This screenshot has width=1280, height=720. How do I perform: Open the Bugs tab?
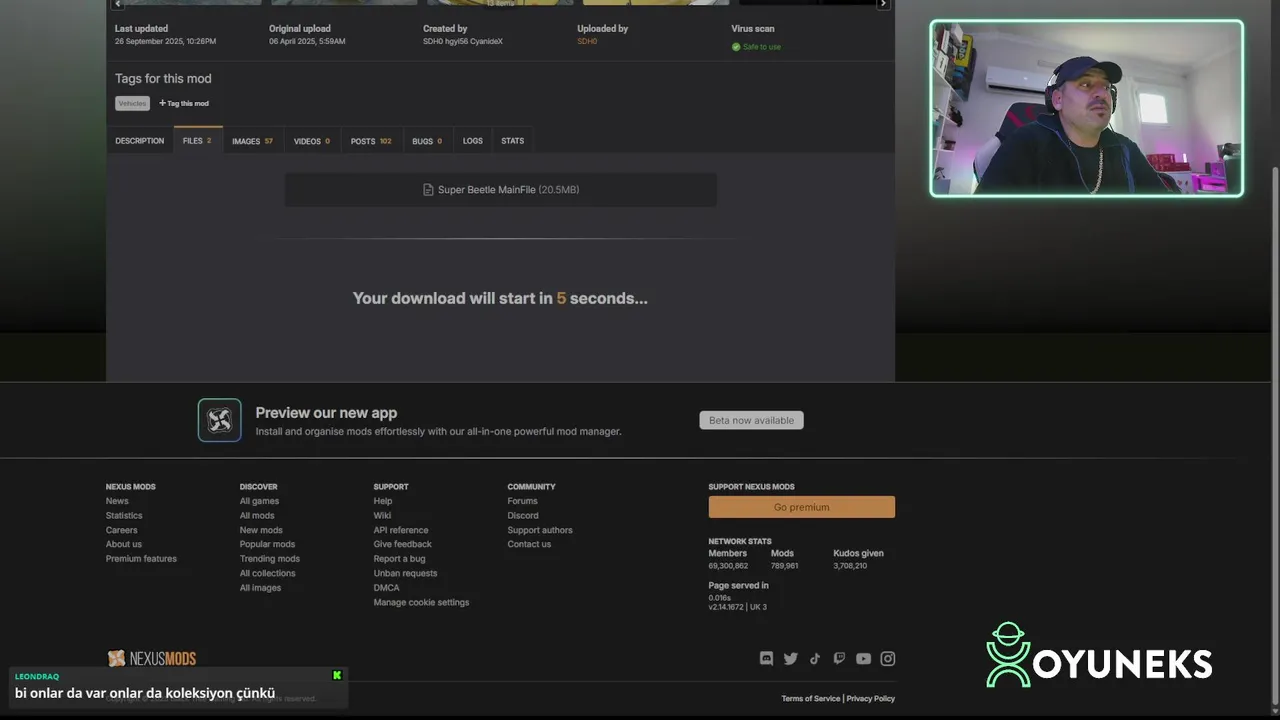[427, 141]
